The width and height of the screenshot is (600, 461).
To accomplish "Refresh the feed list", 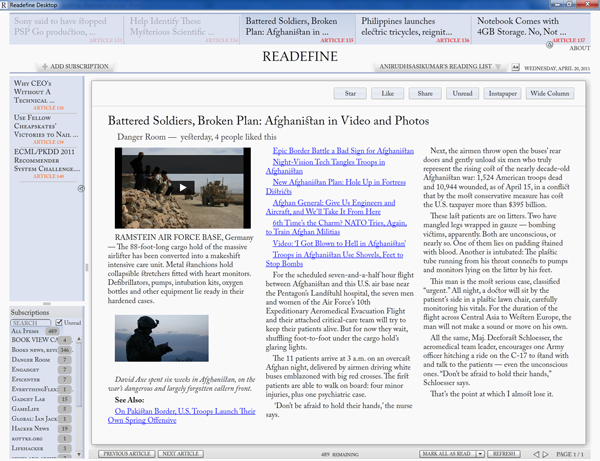I will (504, 454).
